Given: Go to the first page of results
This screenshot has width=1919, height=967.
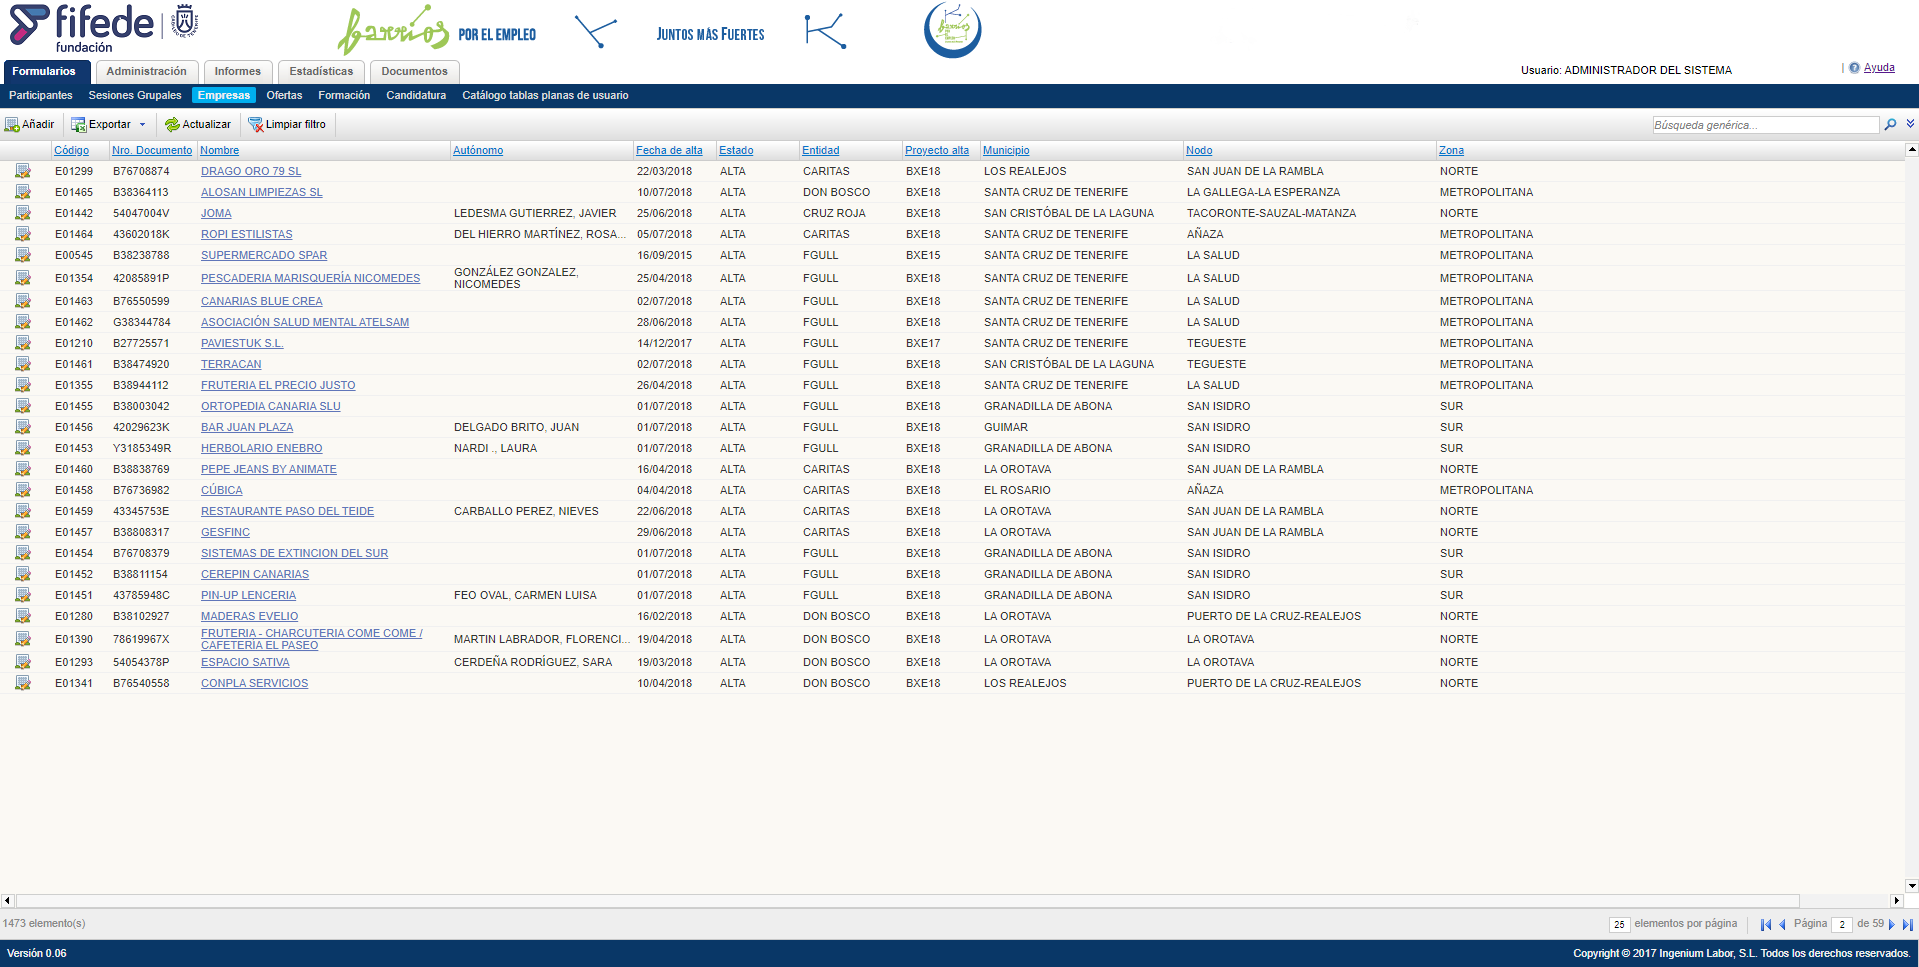Looking at the screenshot, I should pyautogui.click(x=1766, y=924).
